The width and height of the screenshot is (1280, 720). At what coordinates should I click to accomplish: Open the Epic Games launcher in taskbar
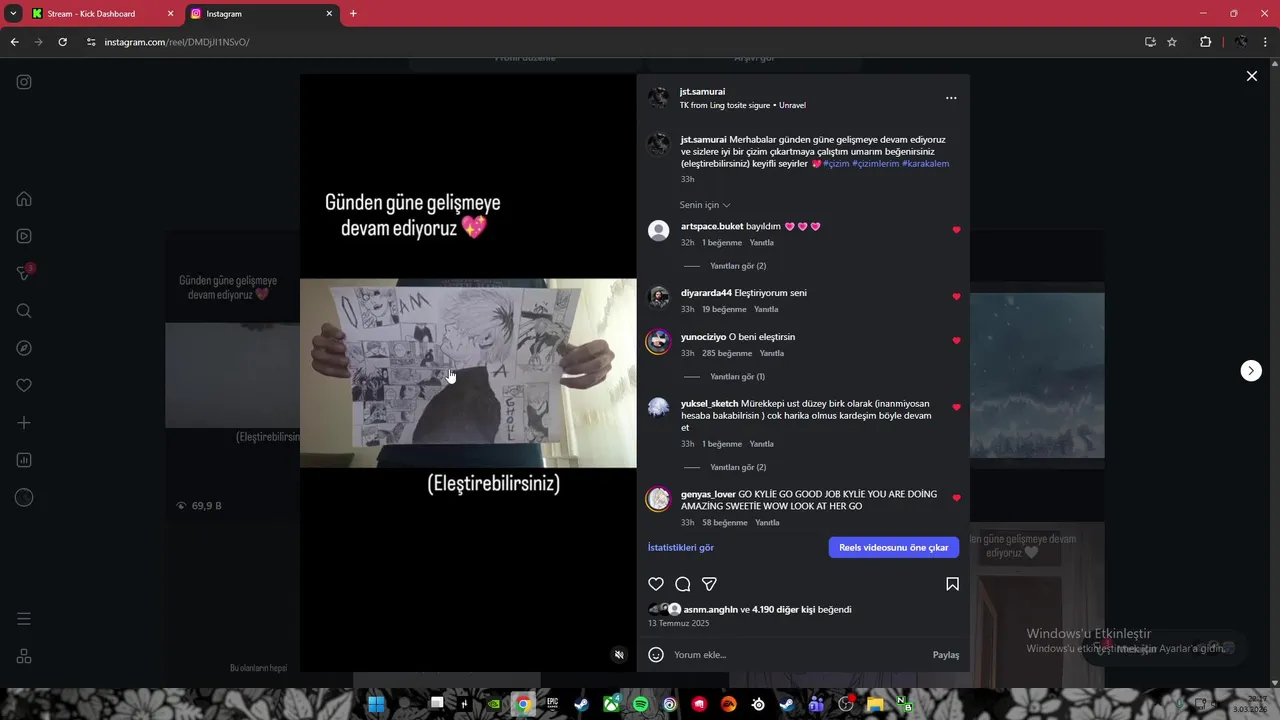552,704
